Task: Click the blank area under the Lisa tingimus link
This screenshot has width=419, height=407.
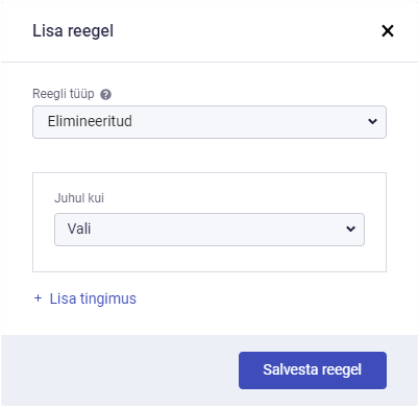Action: (209, 321)
